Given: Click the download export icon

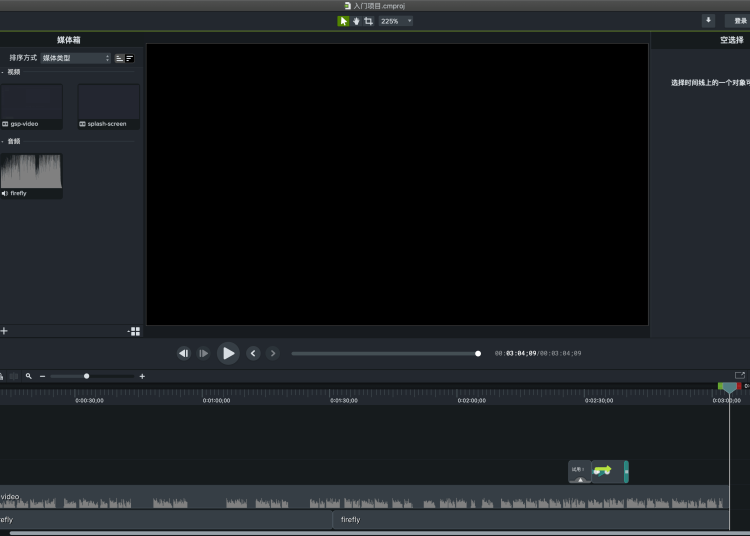Looking at the screenshot, I should click(x=708, y=20).
